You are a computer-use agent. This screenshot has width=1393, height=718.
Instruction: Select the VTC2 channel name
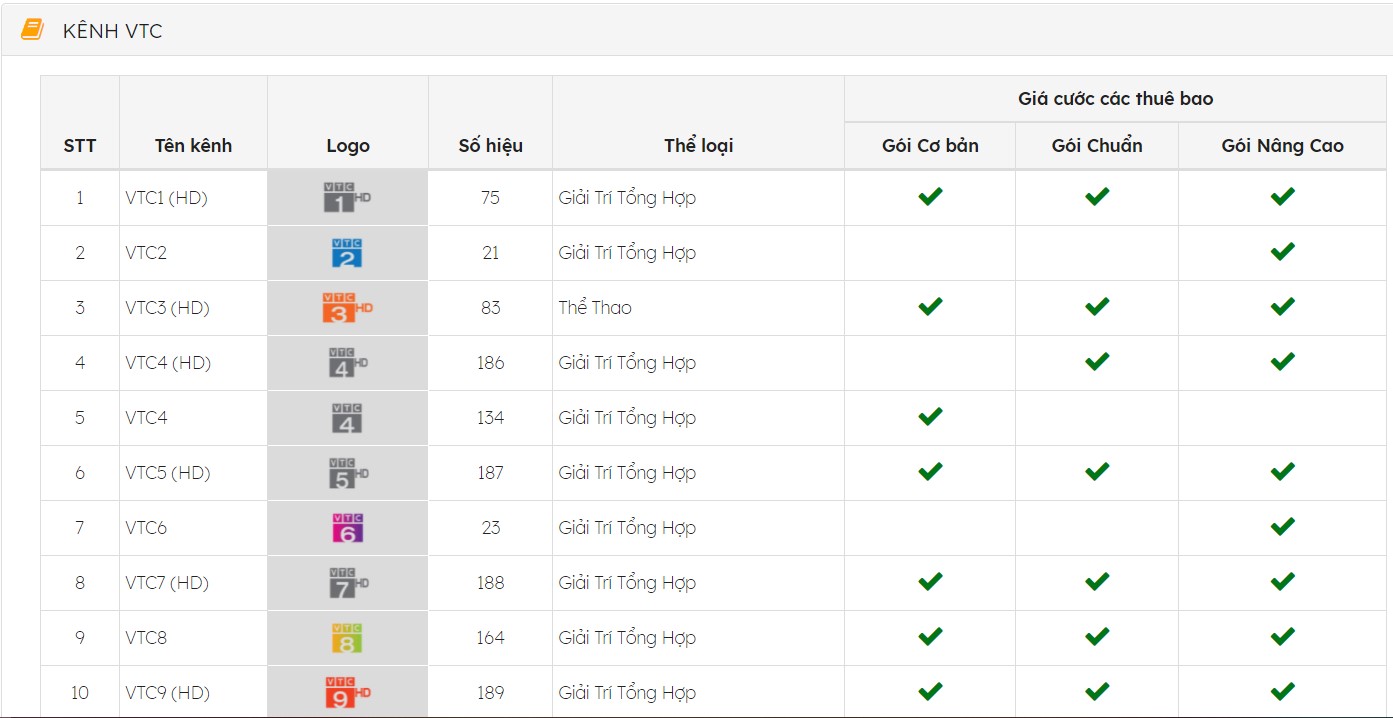[x=146, y=253]
